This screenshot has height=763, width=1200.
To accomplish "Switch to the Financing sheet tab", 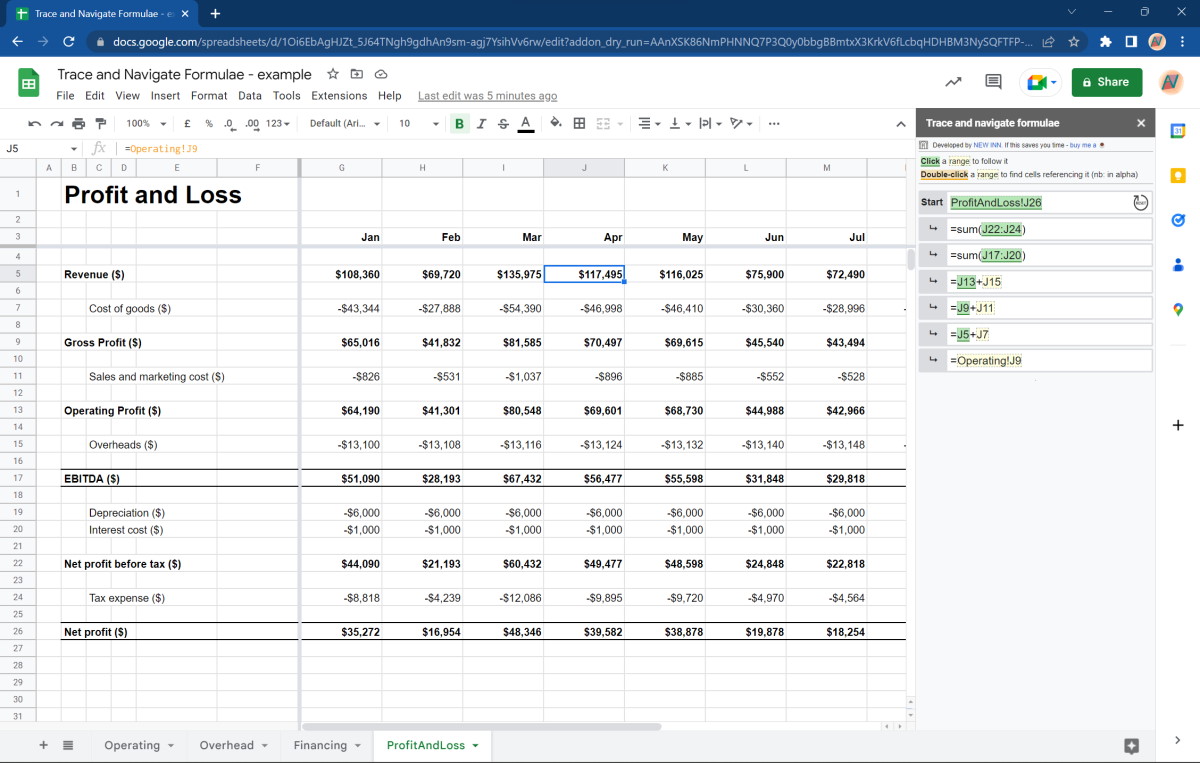I will tap(328, 745).
